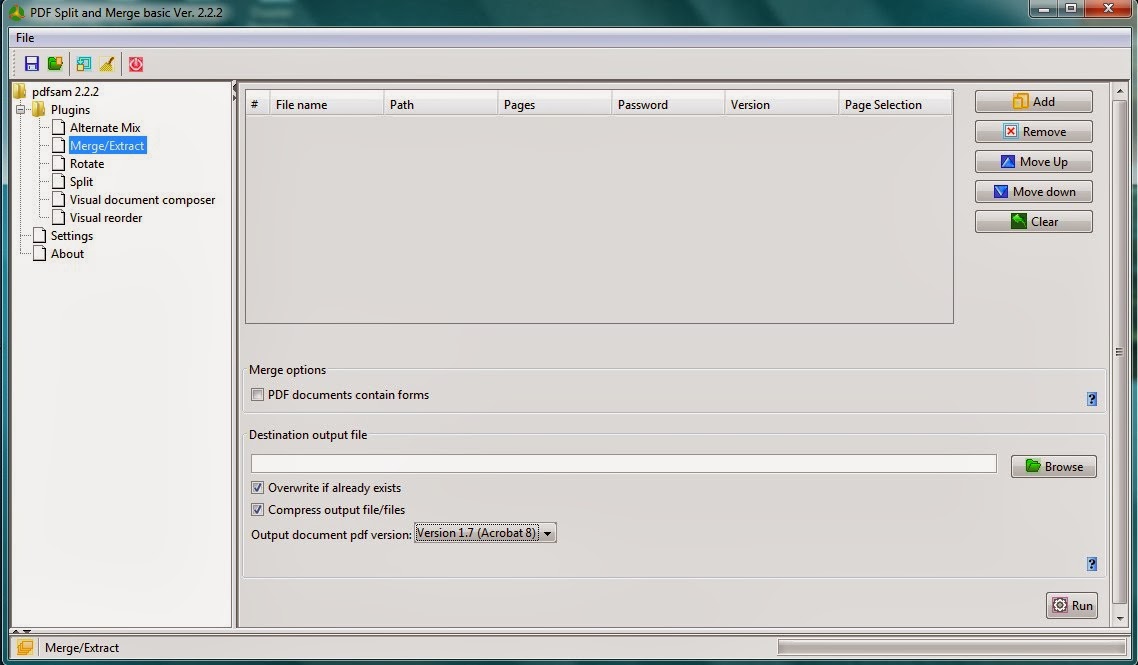Viewport: 1138px width, 665px height.
Task: Click the pdfsam 2.2.2 root folder icon
Action: click(x=20, y=91)
